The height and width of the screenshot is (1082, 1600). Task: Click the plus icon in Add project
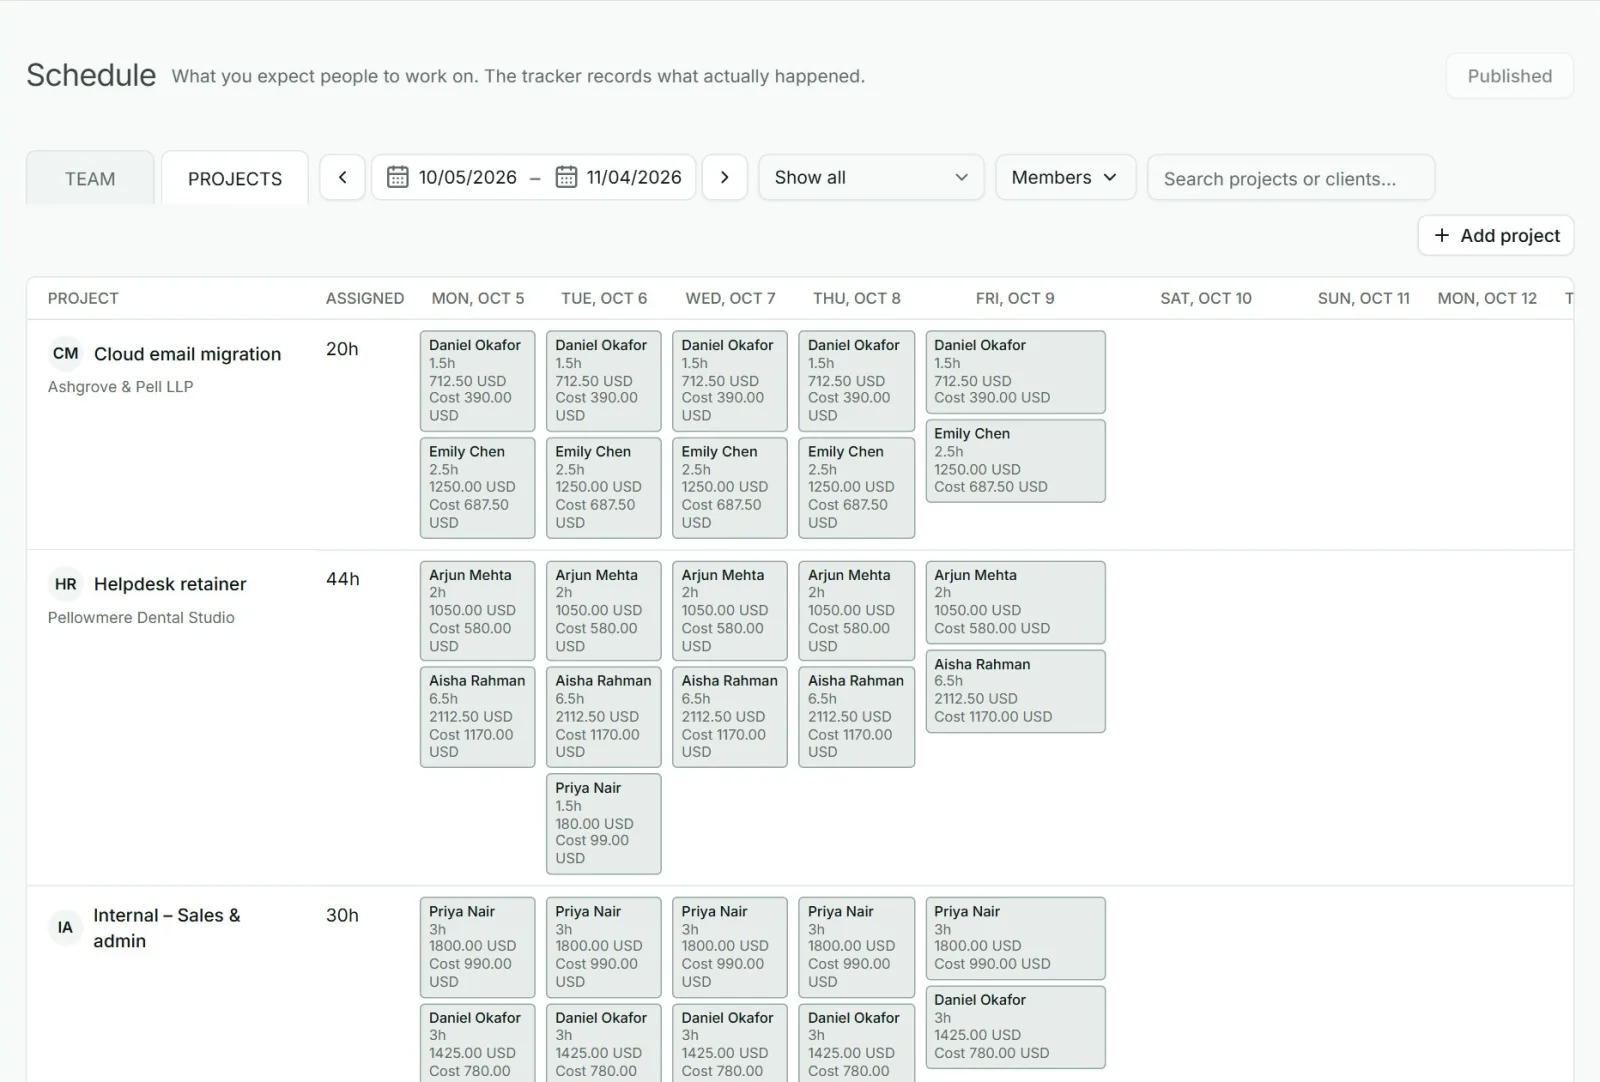(x=1442, y=235)
